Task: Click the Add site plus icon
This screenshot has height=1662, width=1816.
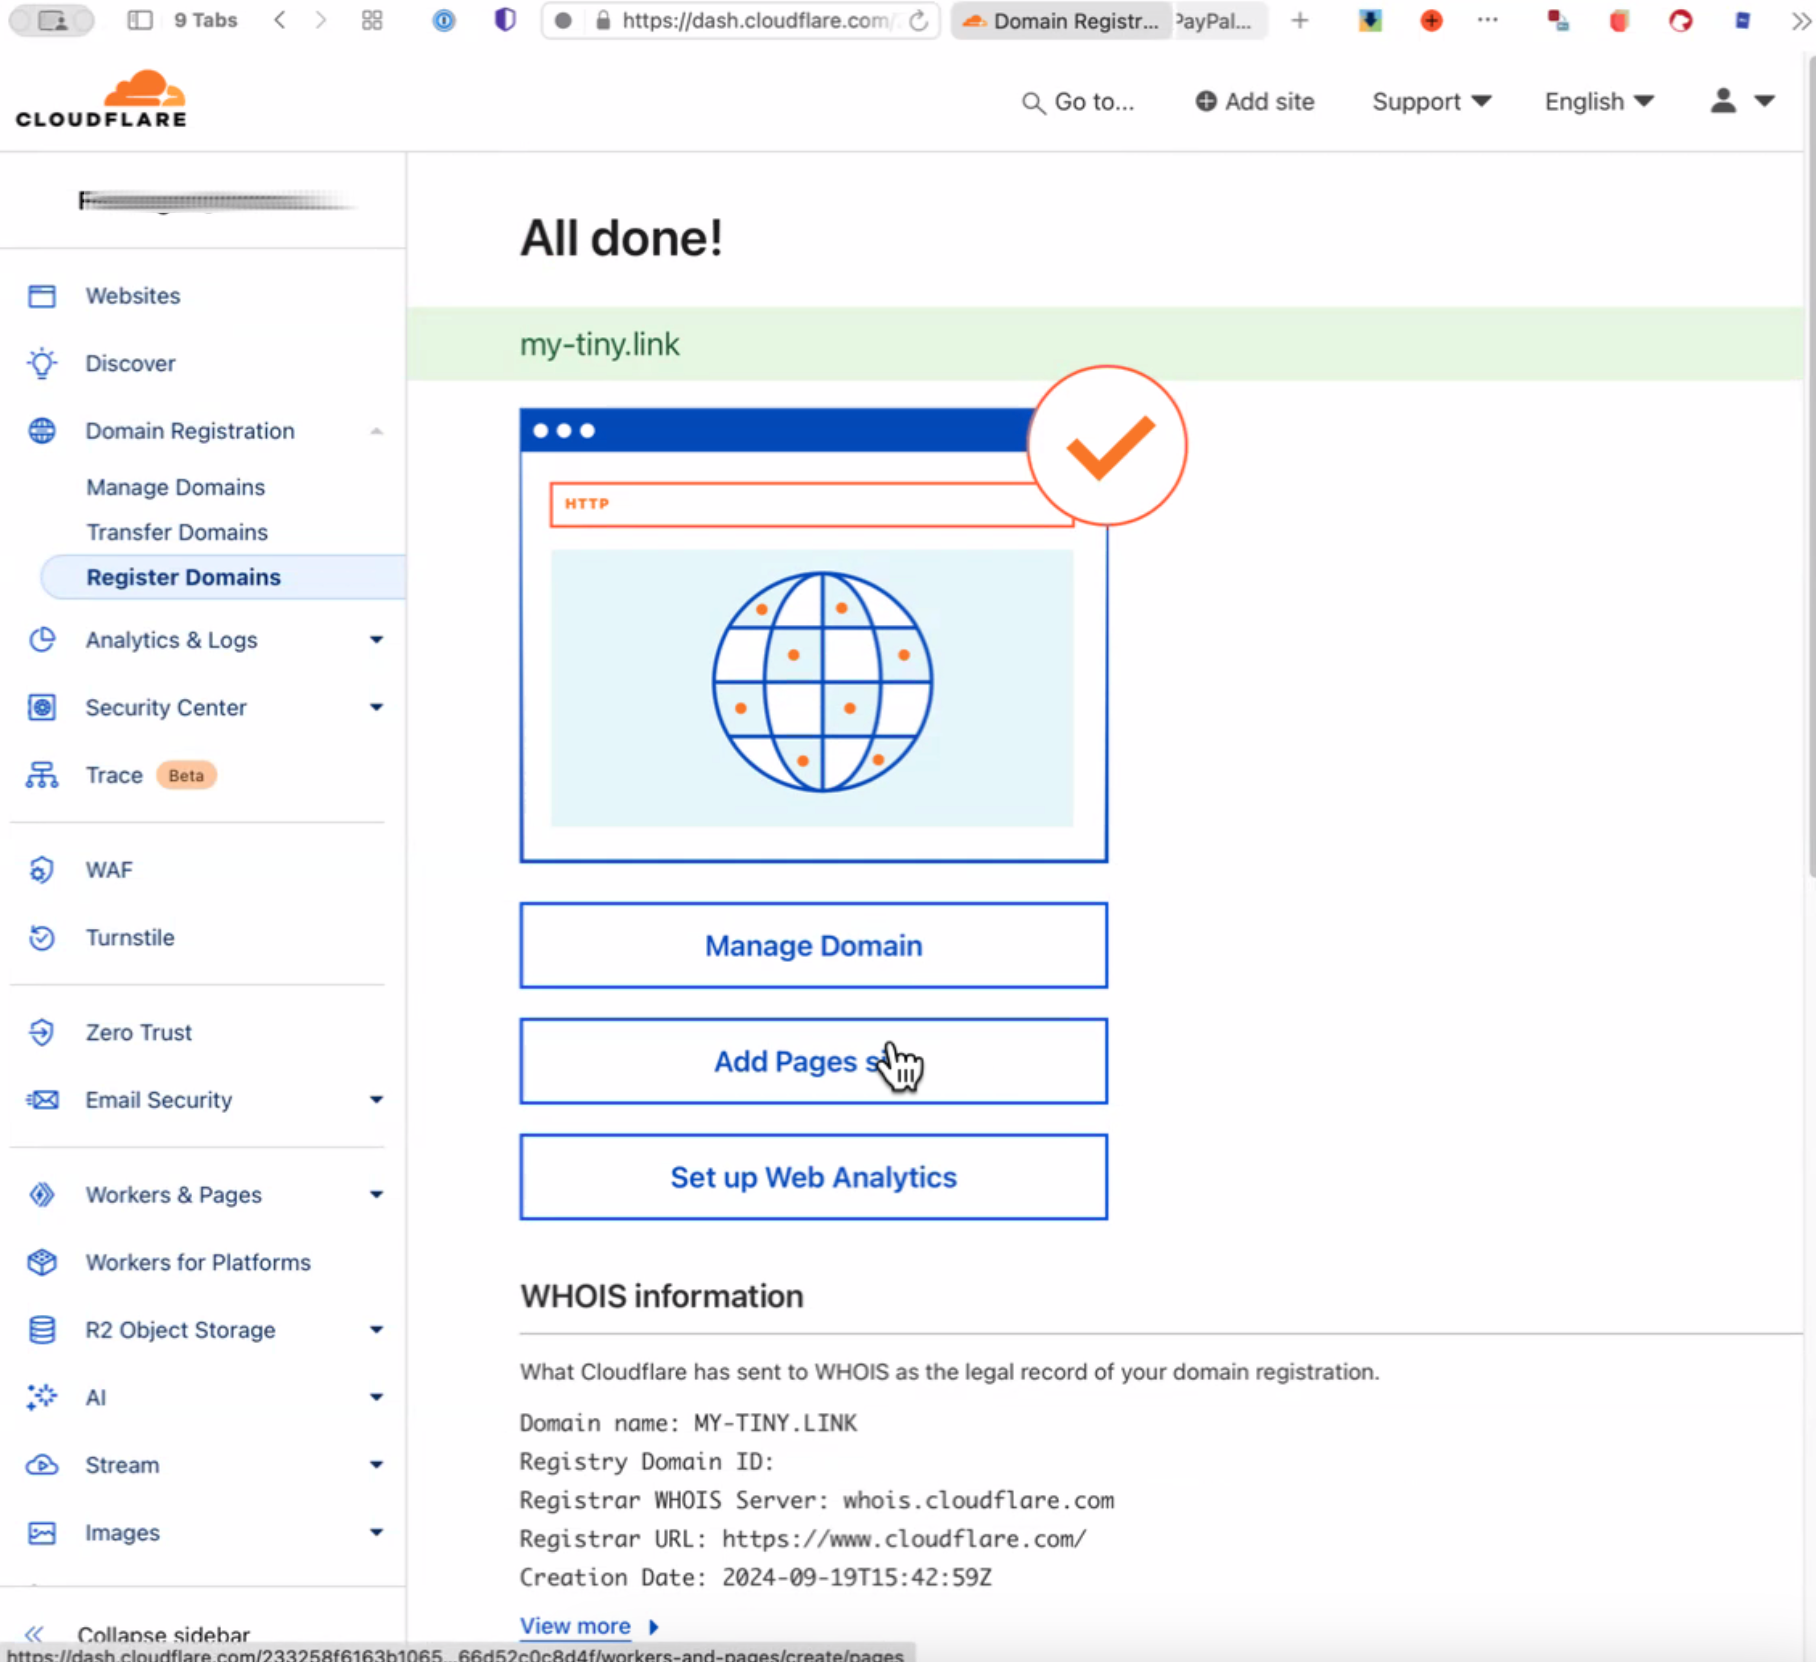Action: tap(1206, 101)
